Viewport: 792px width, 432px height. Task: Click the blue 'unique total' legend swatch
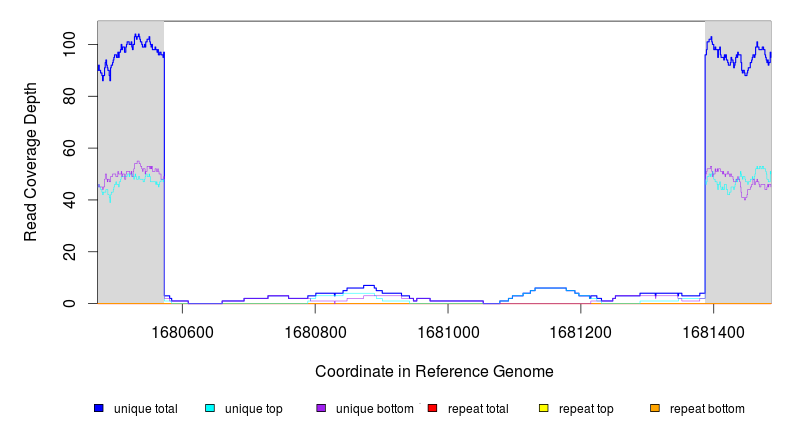99,409
